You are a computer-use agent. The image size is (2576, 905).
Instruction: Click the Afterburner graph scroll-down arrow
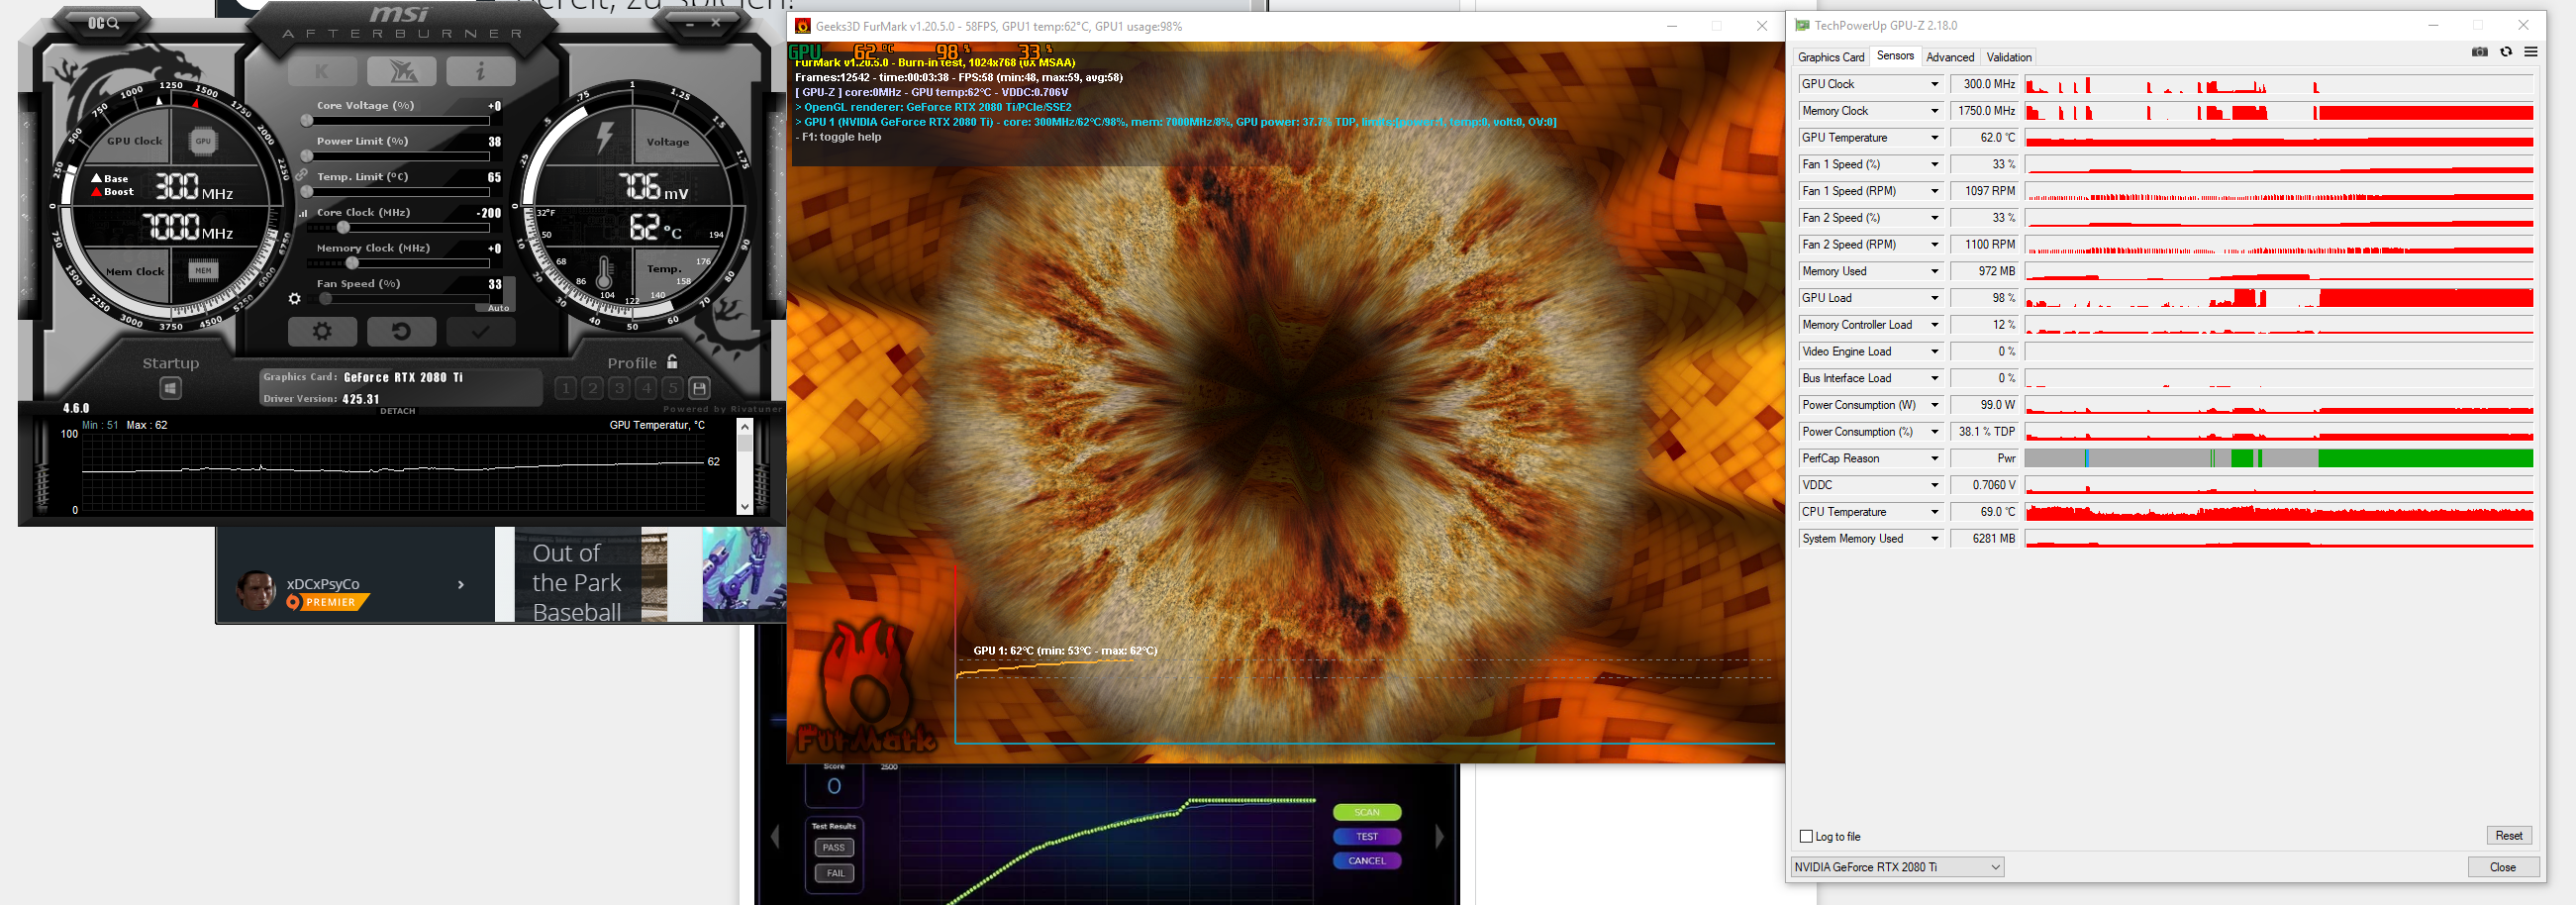744,507
